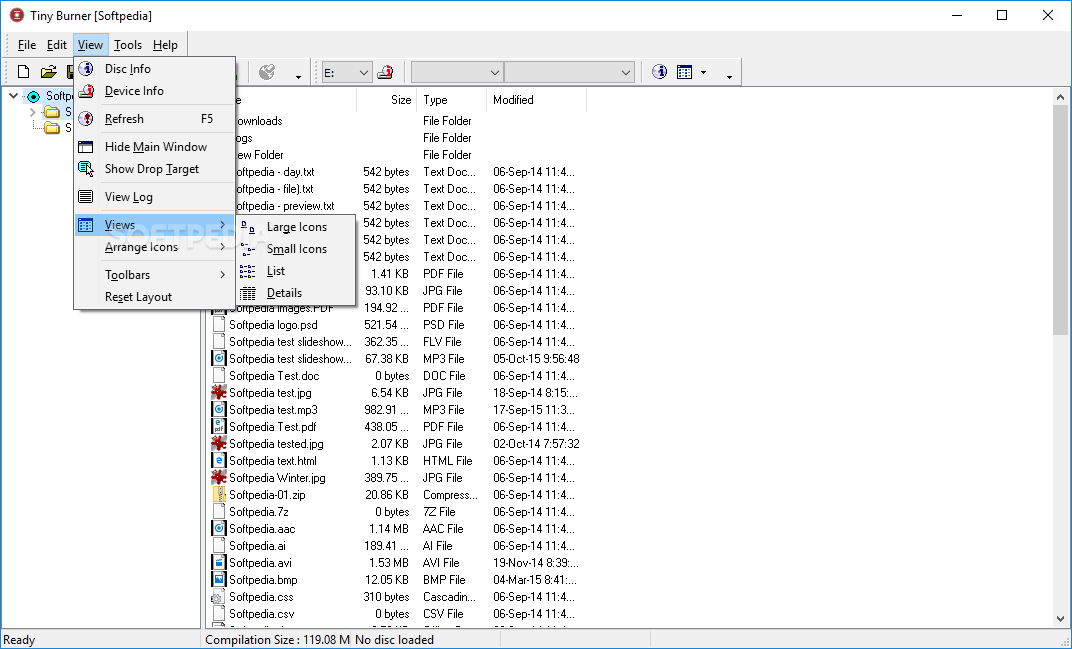The width and height of the screenshot is (1072, 649).
Task: Click the image icon of Softpedia tested.jpg
Action: coord(219,444)
